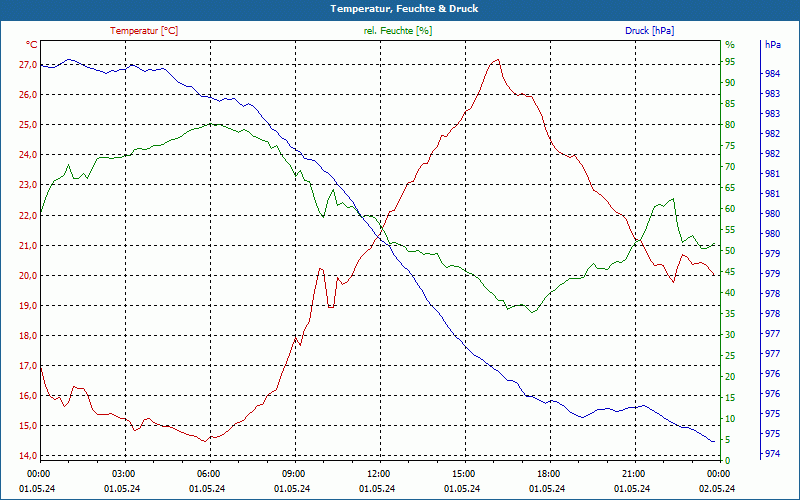This screenshot has width=800, height=500.
Task: Click the '23,0' temperature axis value
Action: point(29,185)
